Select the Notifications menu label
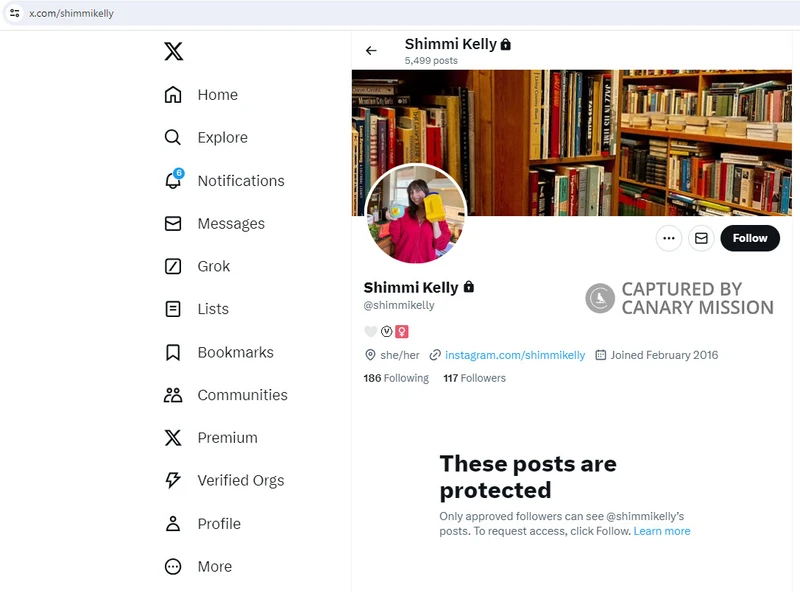800x592 pixels. (241, 181)
